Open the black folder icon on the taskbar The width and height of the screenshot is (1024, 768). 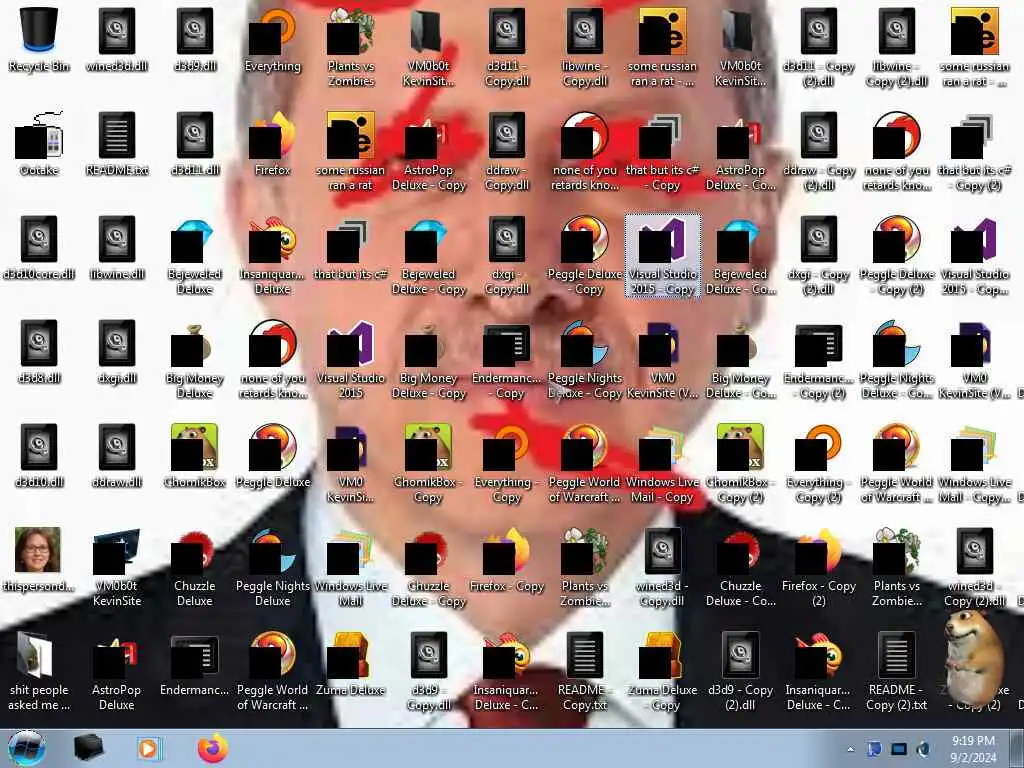[88, 748]
